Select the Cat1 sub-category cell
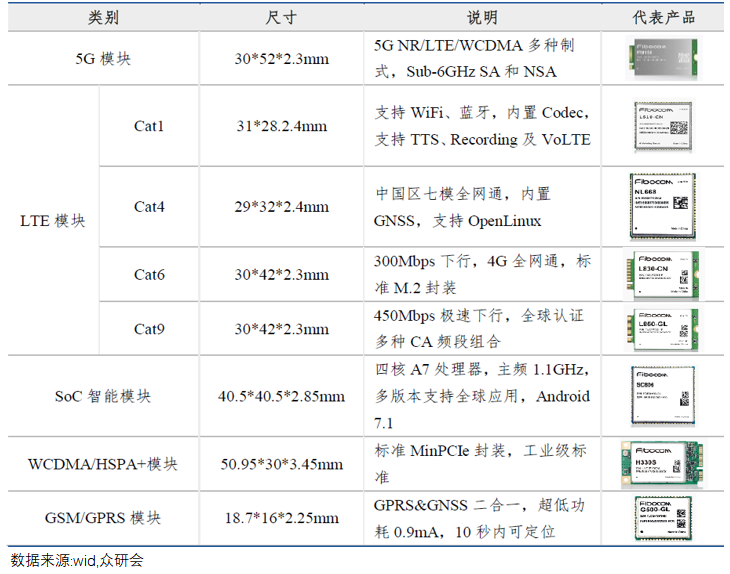This screenshot has width=730, height=574. (x=149, y=126)
